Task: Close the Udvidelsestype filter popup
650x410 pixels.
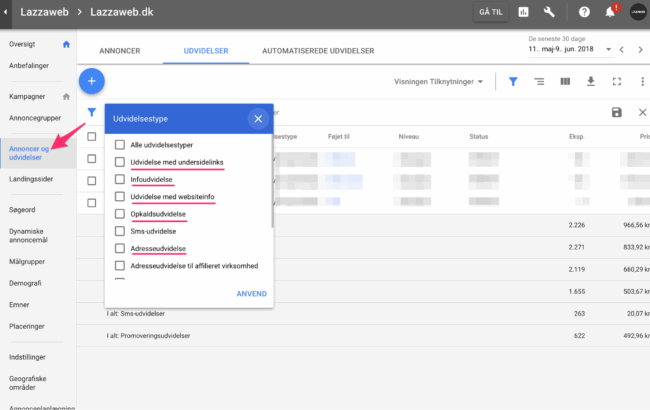Action: [x=258, y=119]
